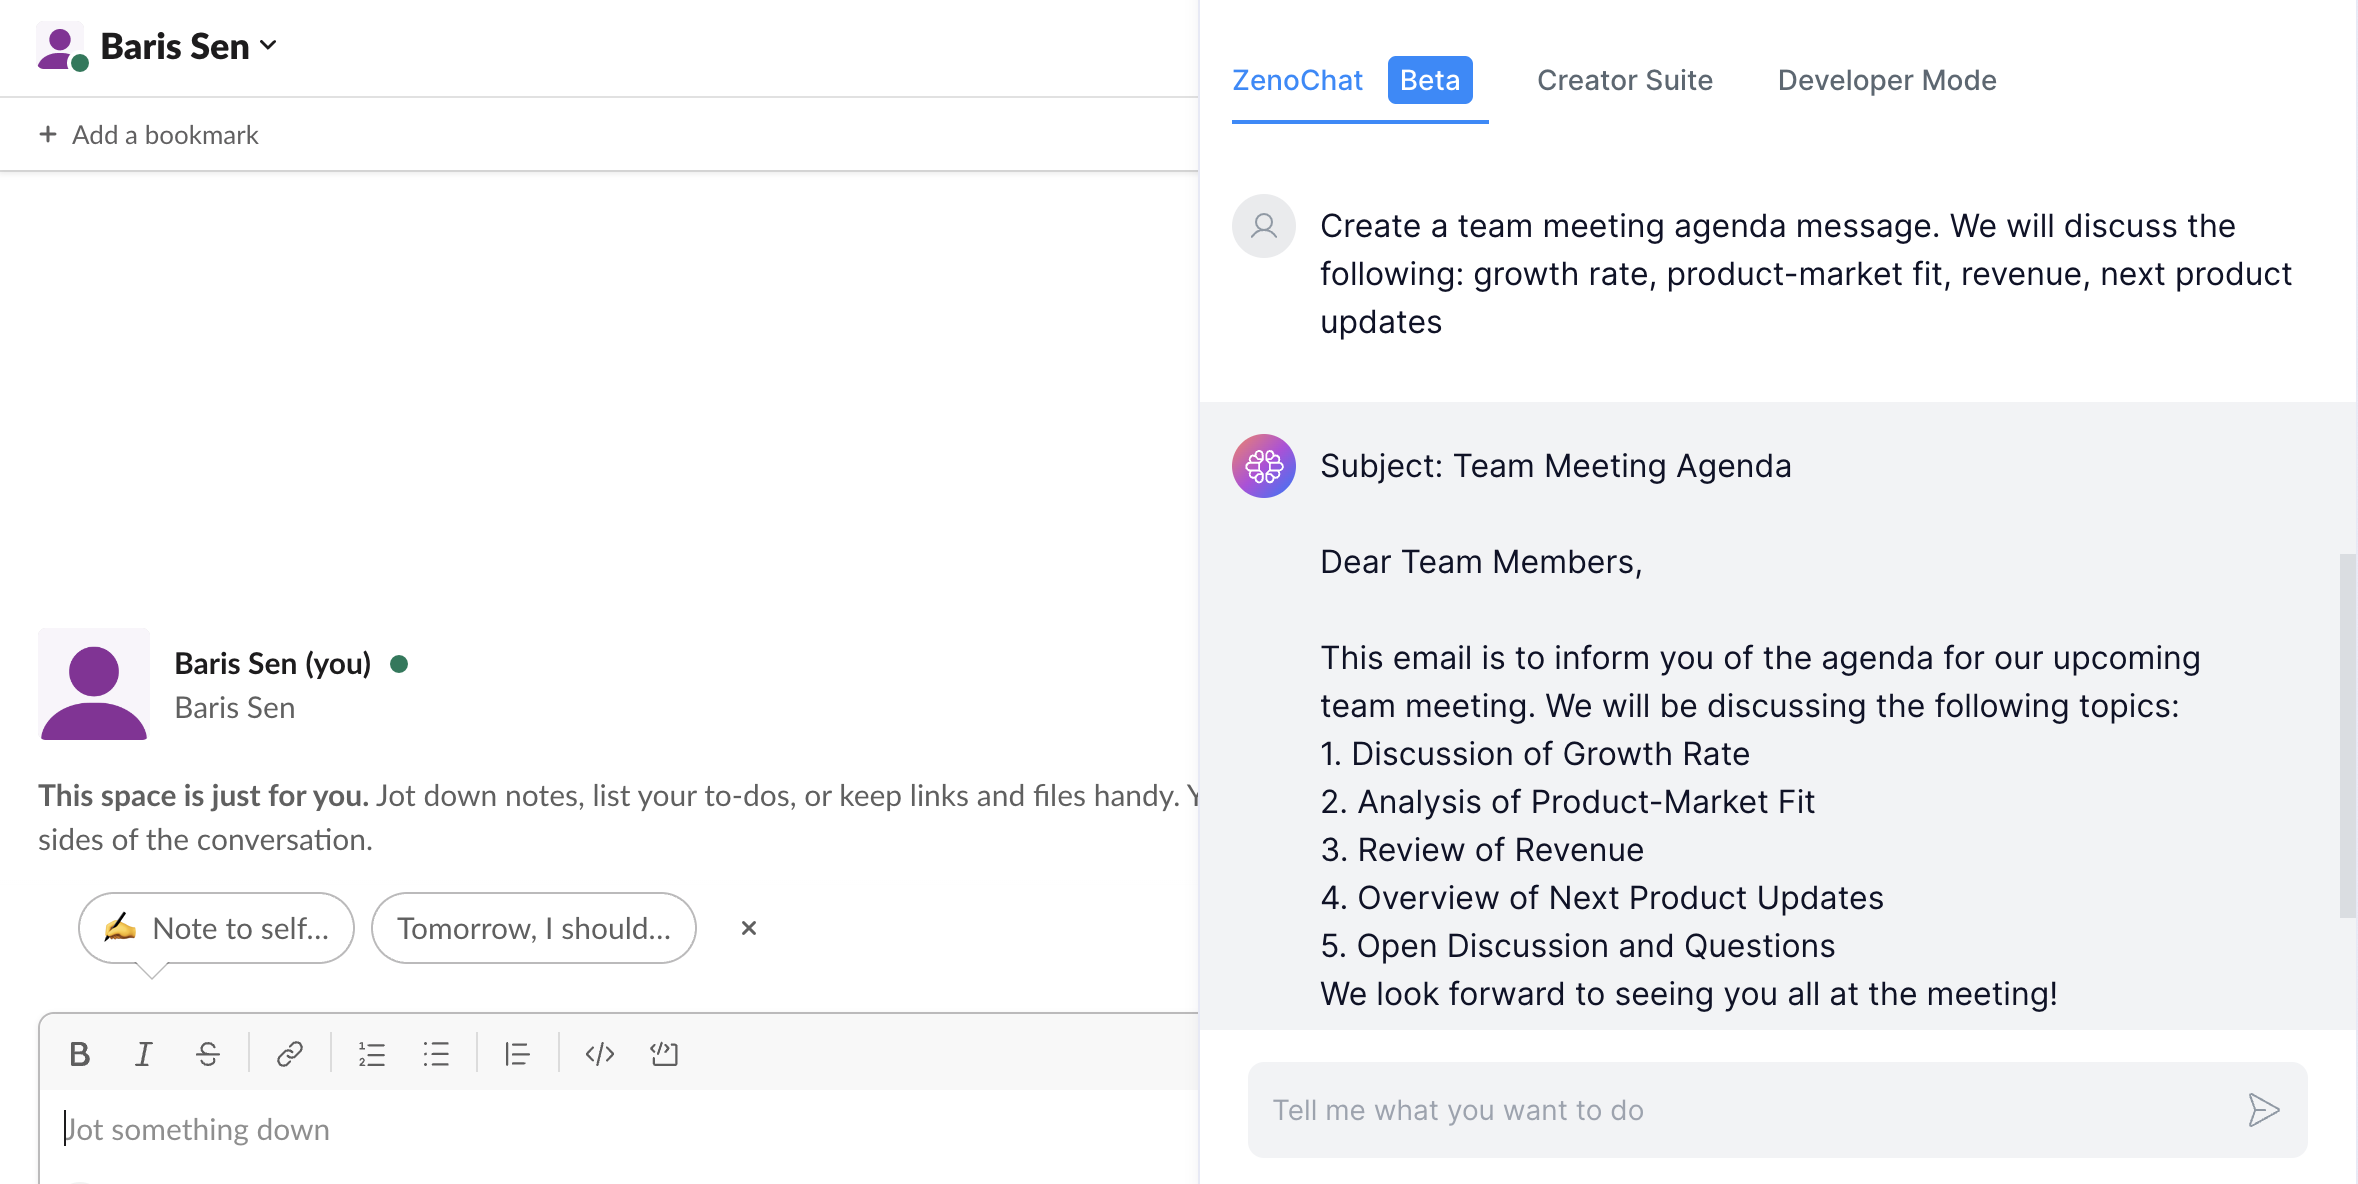Click the header profile avatar icon
This screenshot has width=2358, height=1184.
(62, 47)
